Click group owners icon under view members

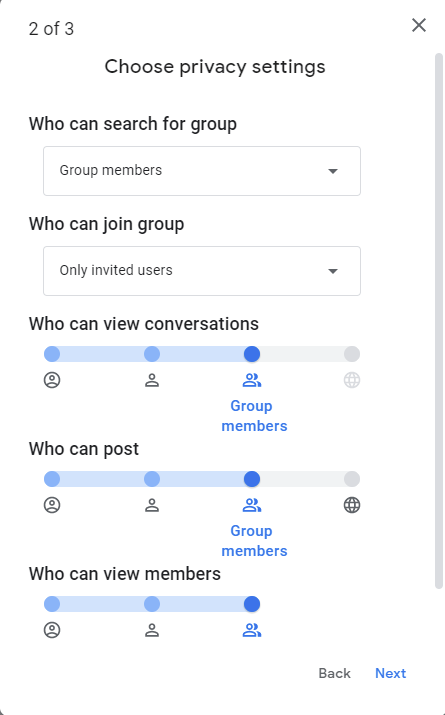[52, 630]
